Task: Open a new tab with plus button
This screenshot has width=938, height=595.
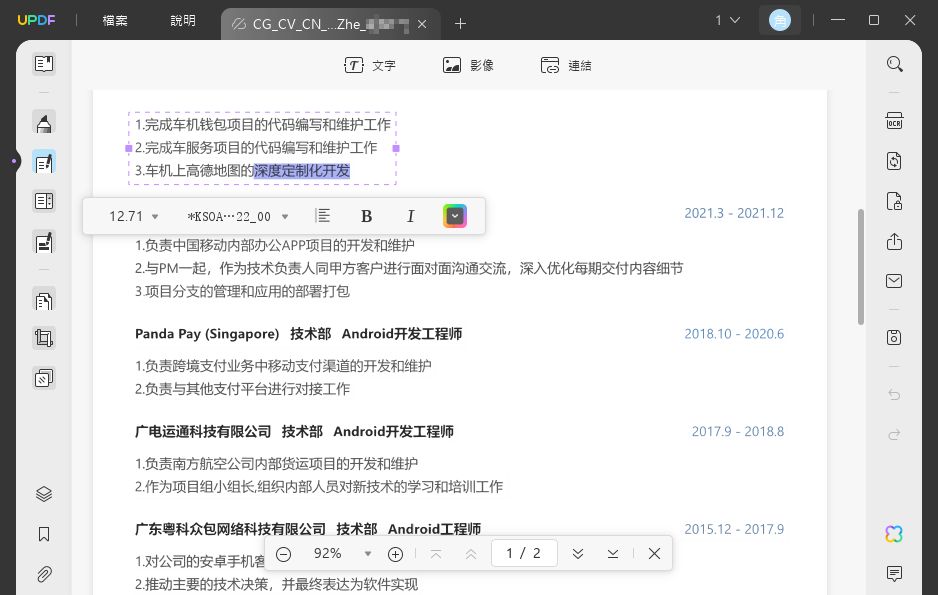Action: [x=460, y=24]
